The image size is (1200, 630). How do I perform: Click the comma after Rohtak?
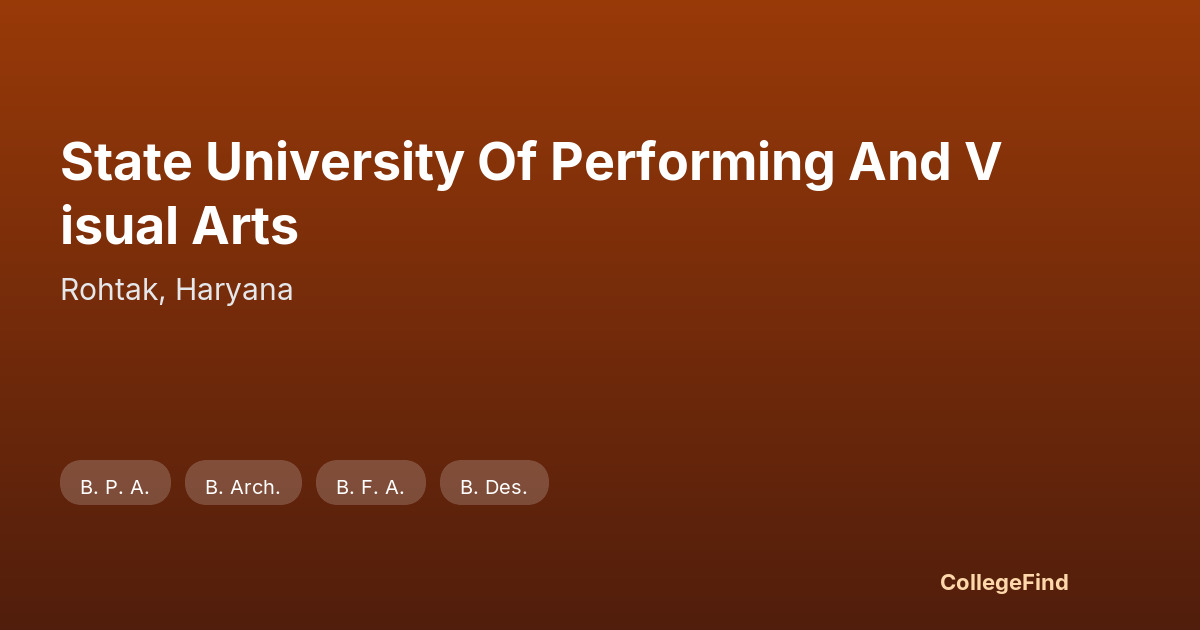[165, 298]
